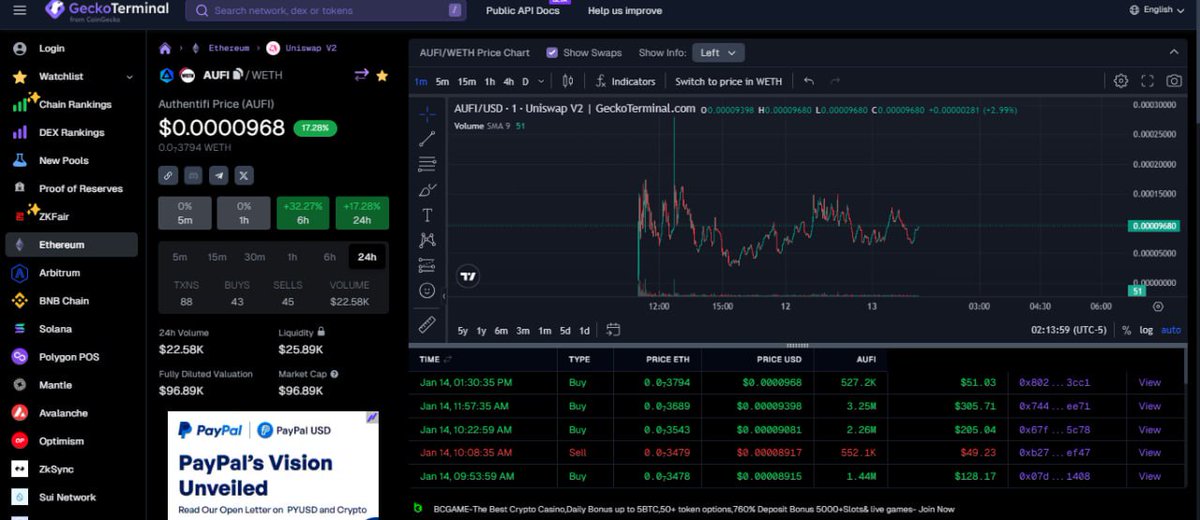This screenshot has height=520, width=1200.
Task: Add AUFI to watchlist with star
Action: coord(382,75)
